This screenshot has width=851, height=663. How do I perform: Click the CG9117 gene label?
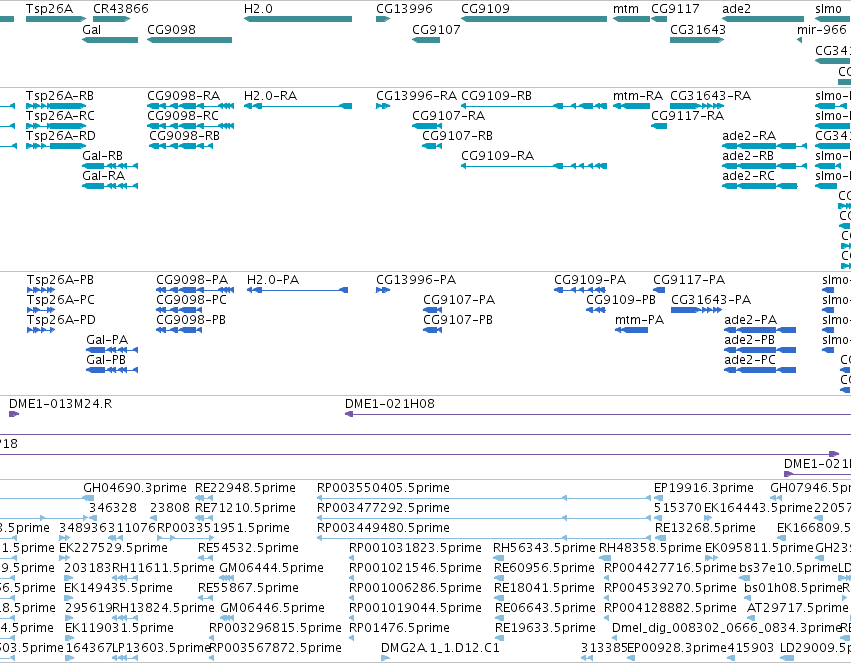point(675,9)
